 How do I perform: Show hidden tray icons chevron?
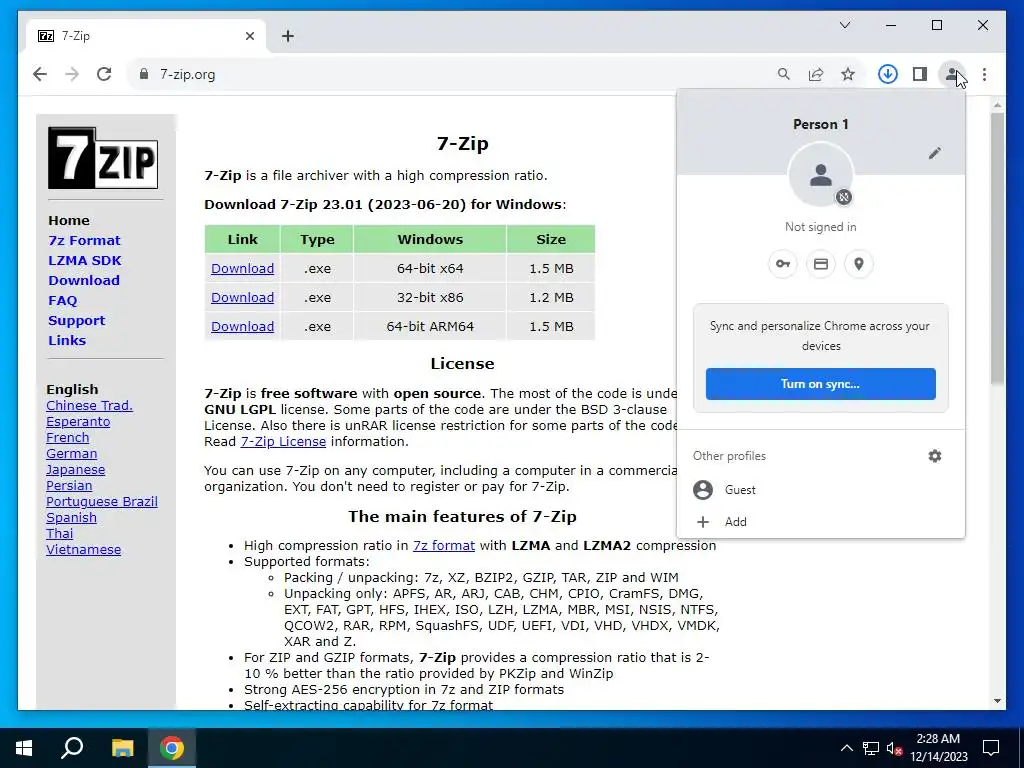point(846,748)
